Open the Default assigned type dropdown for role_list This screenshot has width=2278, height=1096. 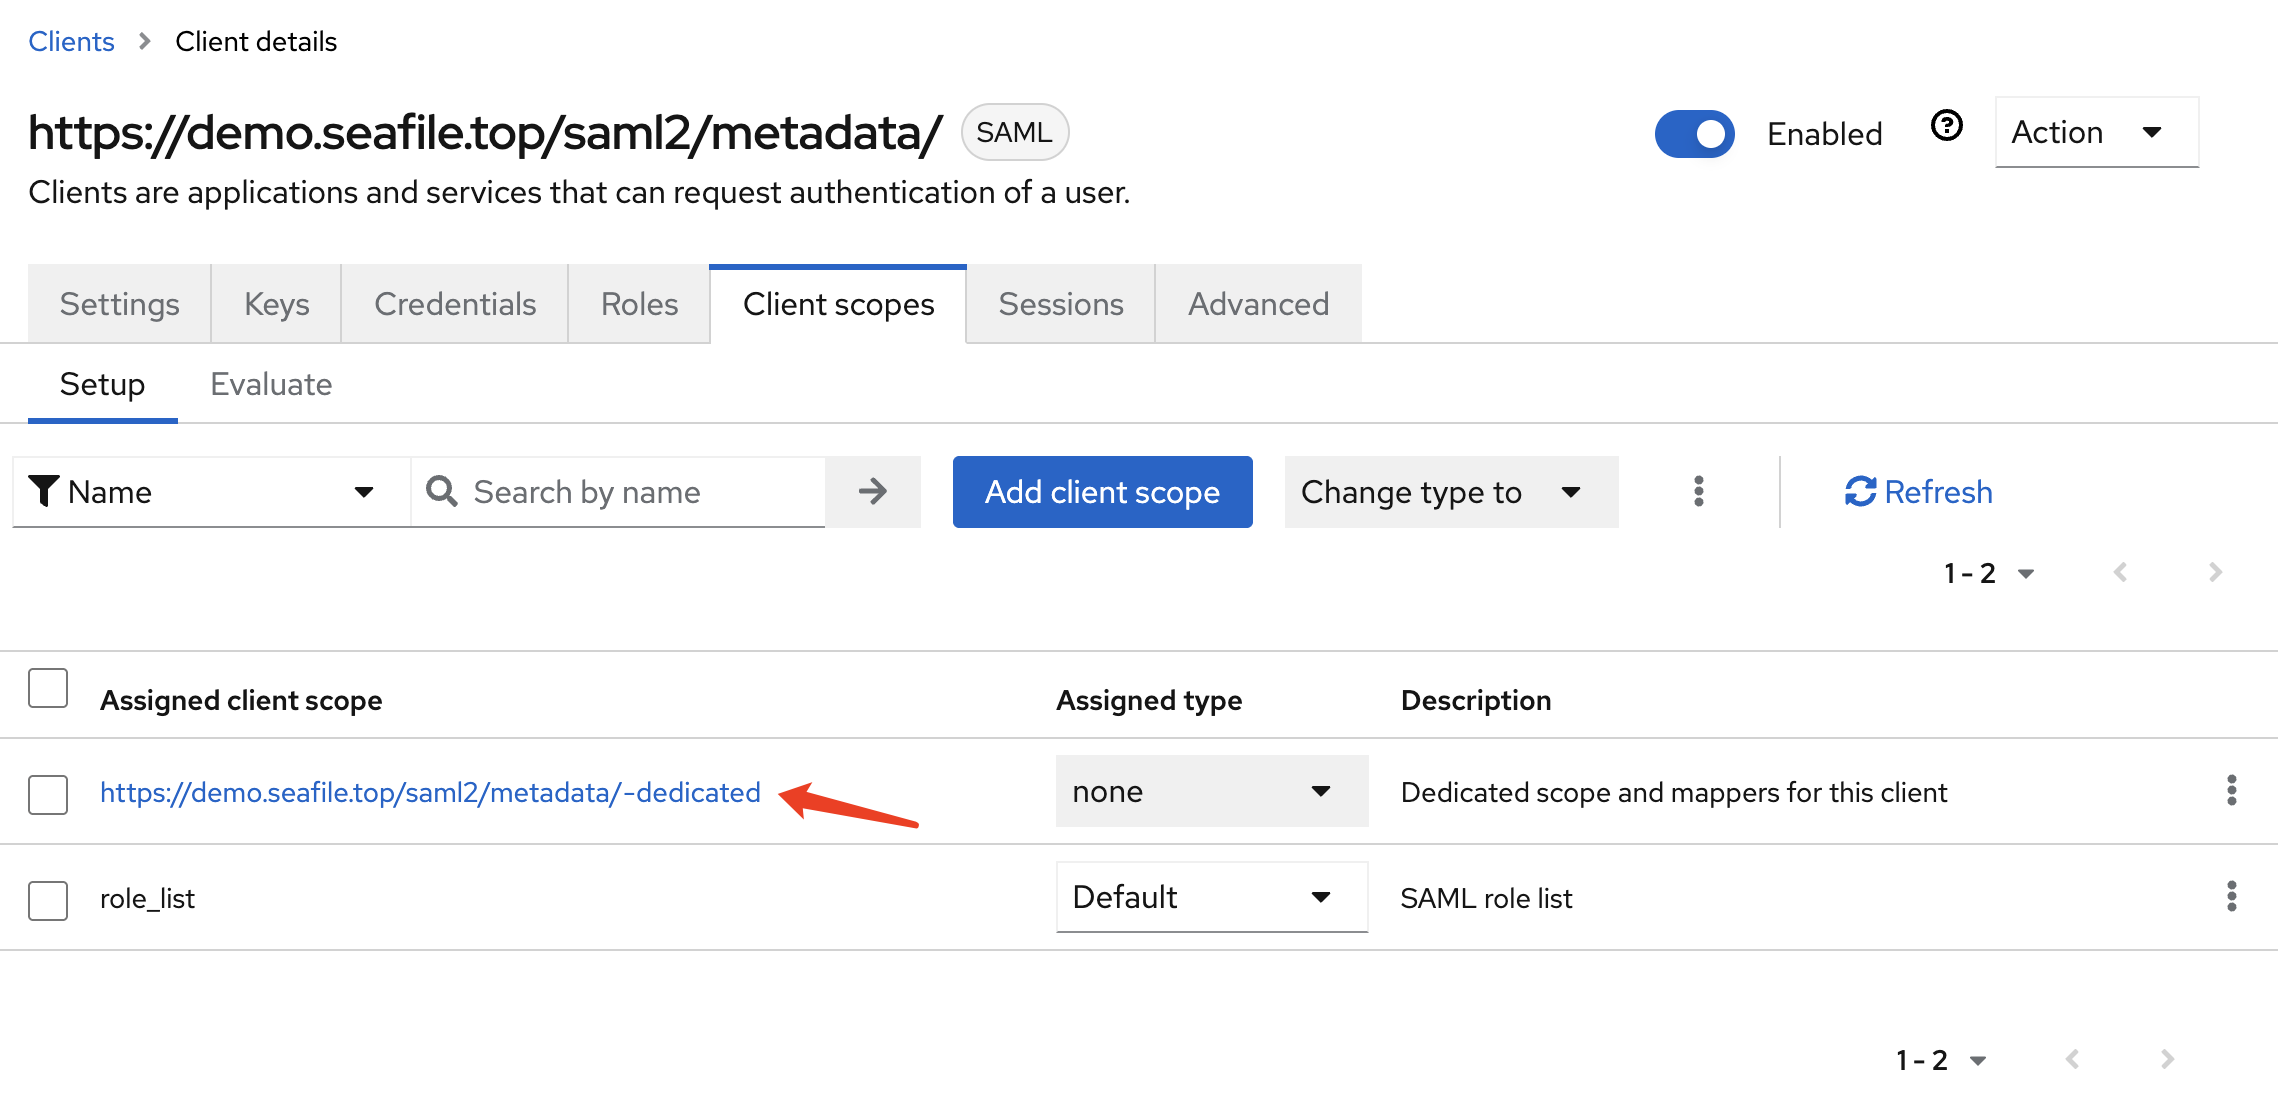click(1211, 897)
